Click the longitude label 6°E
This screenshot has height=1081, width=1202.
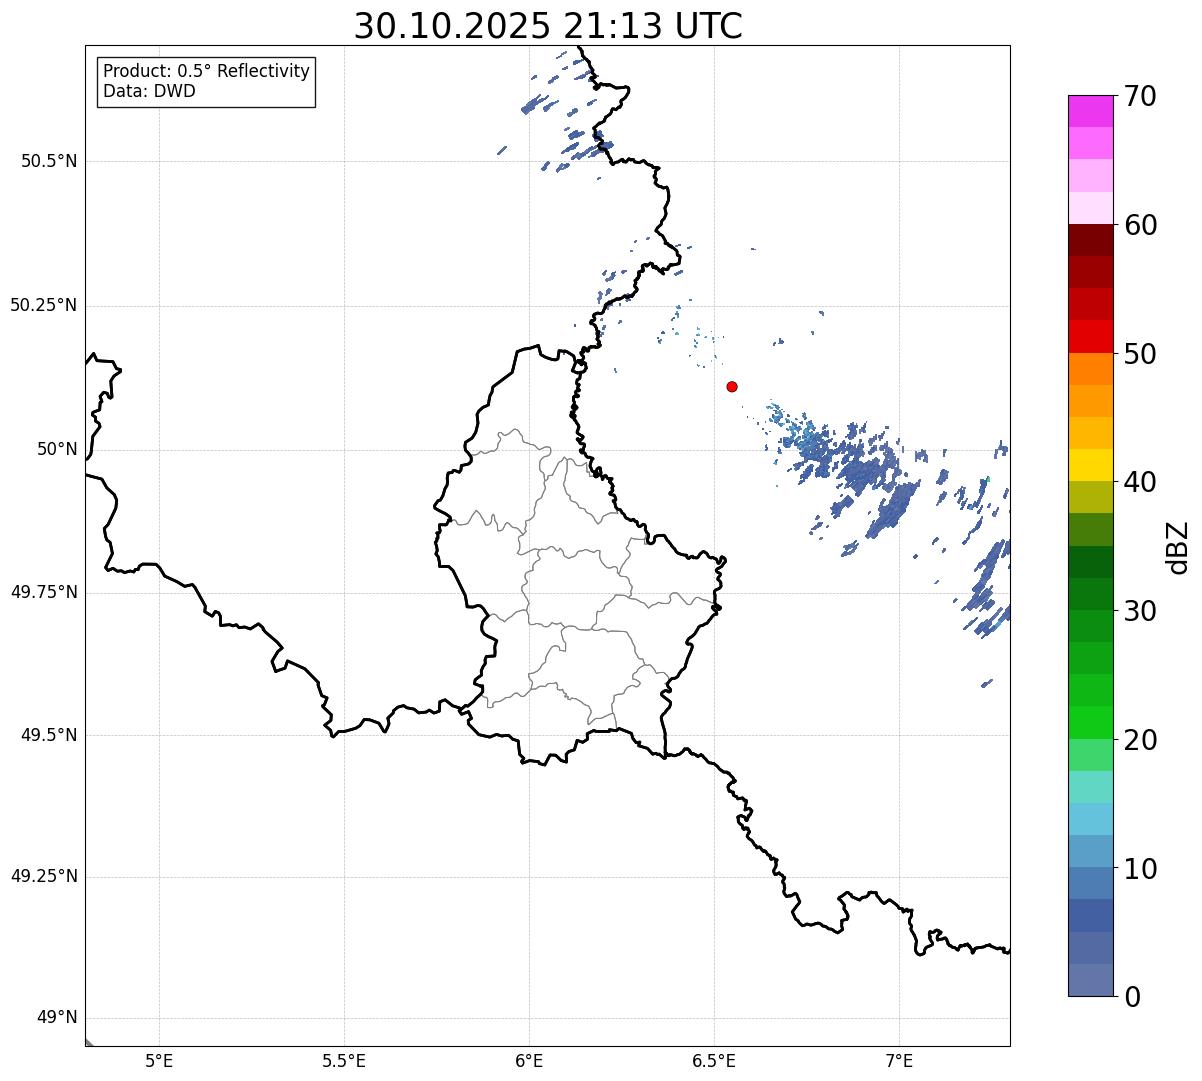click(x=529, y=1061)
